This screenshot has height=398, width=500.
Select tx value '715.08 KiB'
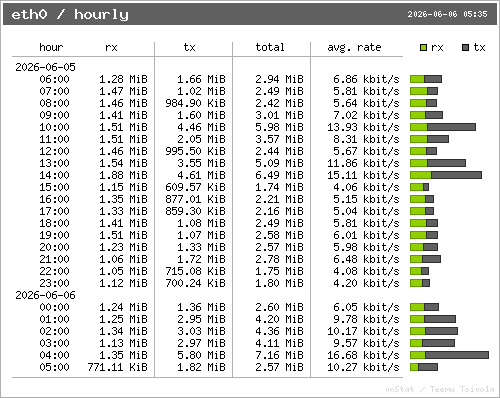[x=195, y=271]
